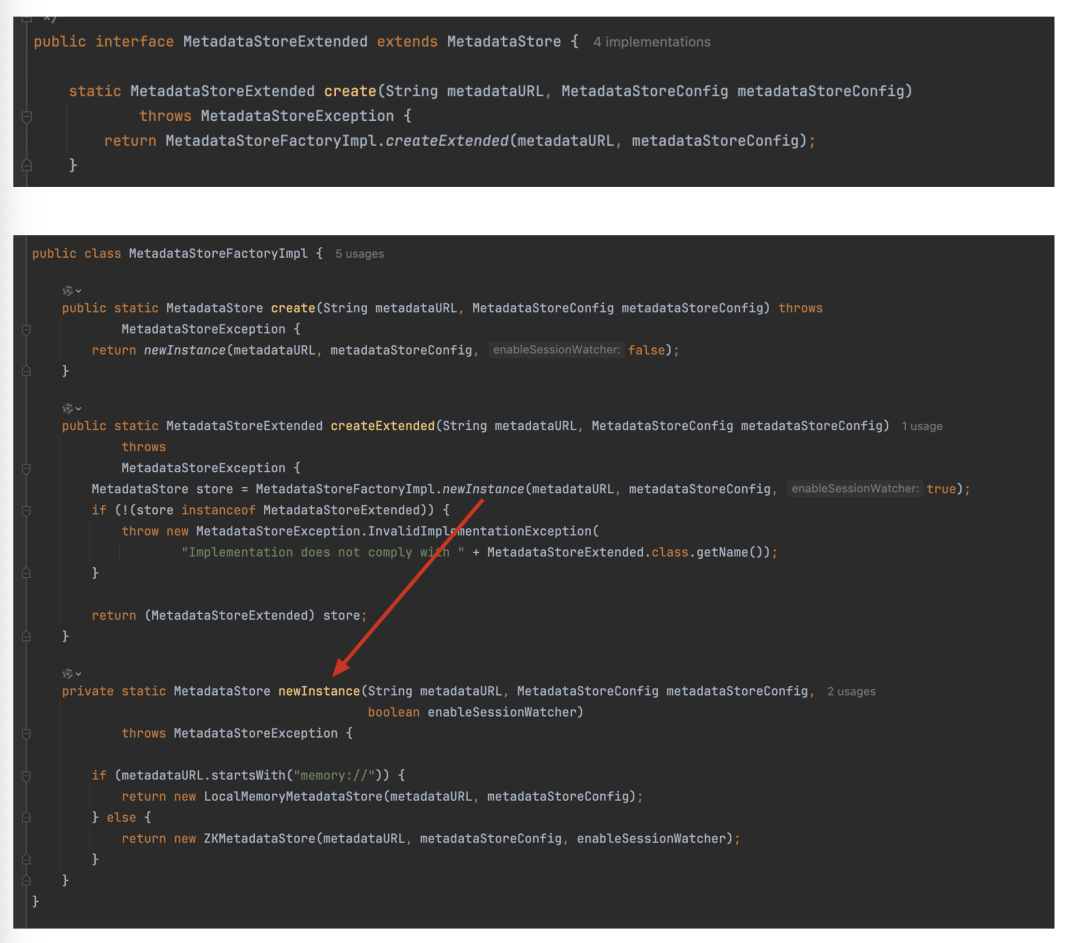The image size is (1080, 943).
Task: Click 'enableSessionWatcher:' hint before true
Action: coord(855,489)
